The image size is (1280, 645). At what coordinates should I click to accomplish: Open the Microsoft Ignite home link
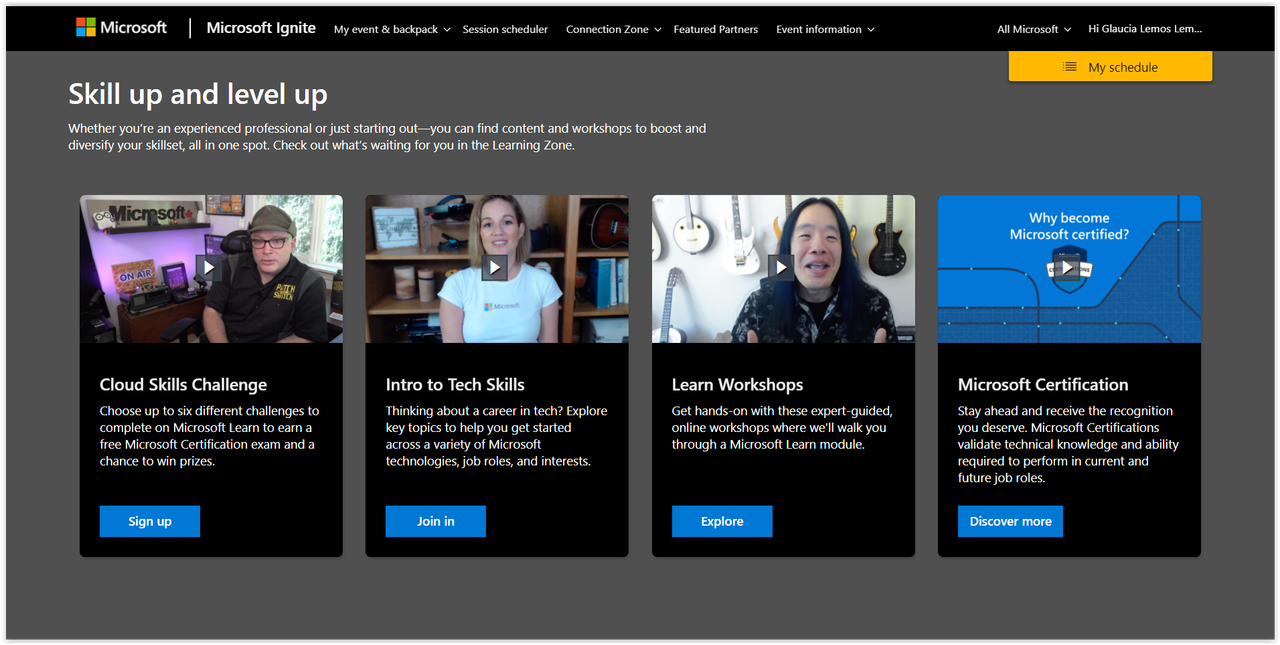tap(261, 28)
